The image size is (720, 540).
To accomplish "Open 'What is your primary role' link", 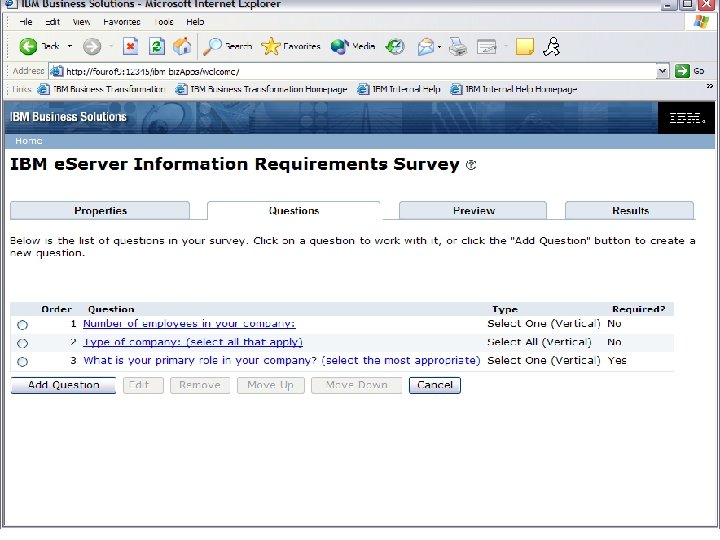I will [281, 360].
